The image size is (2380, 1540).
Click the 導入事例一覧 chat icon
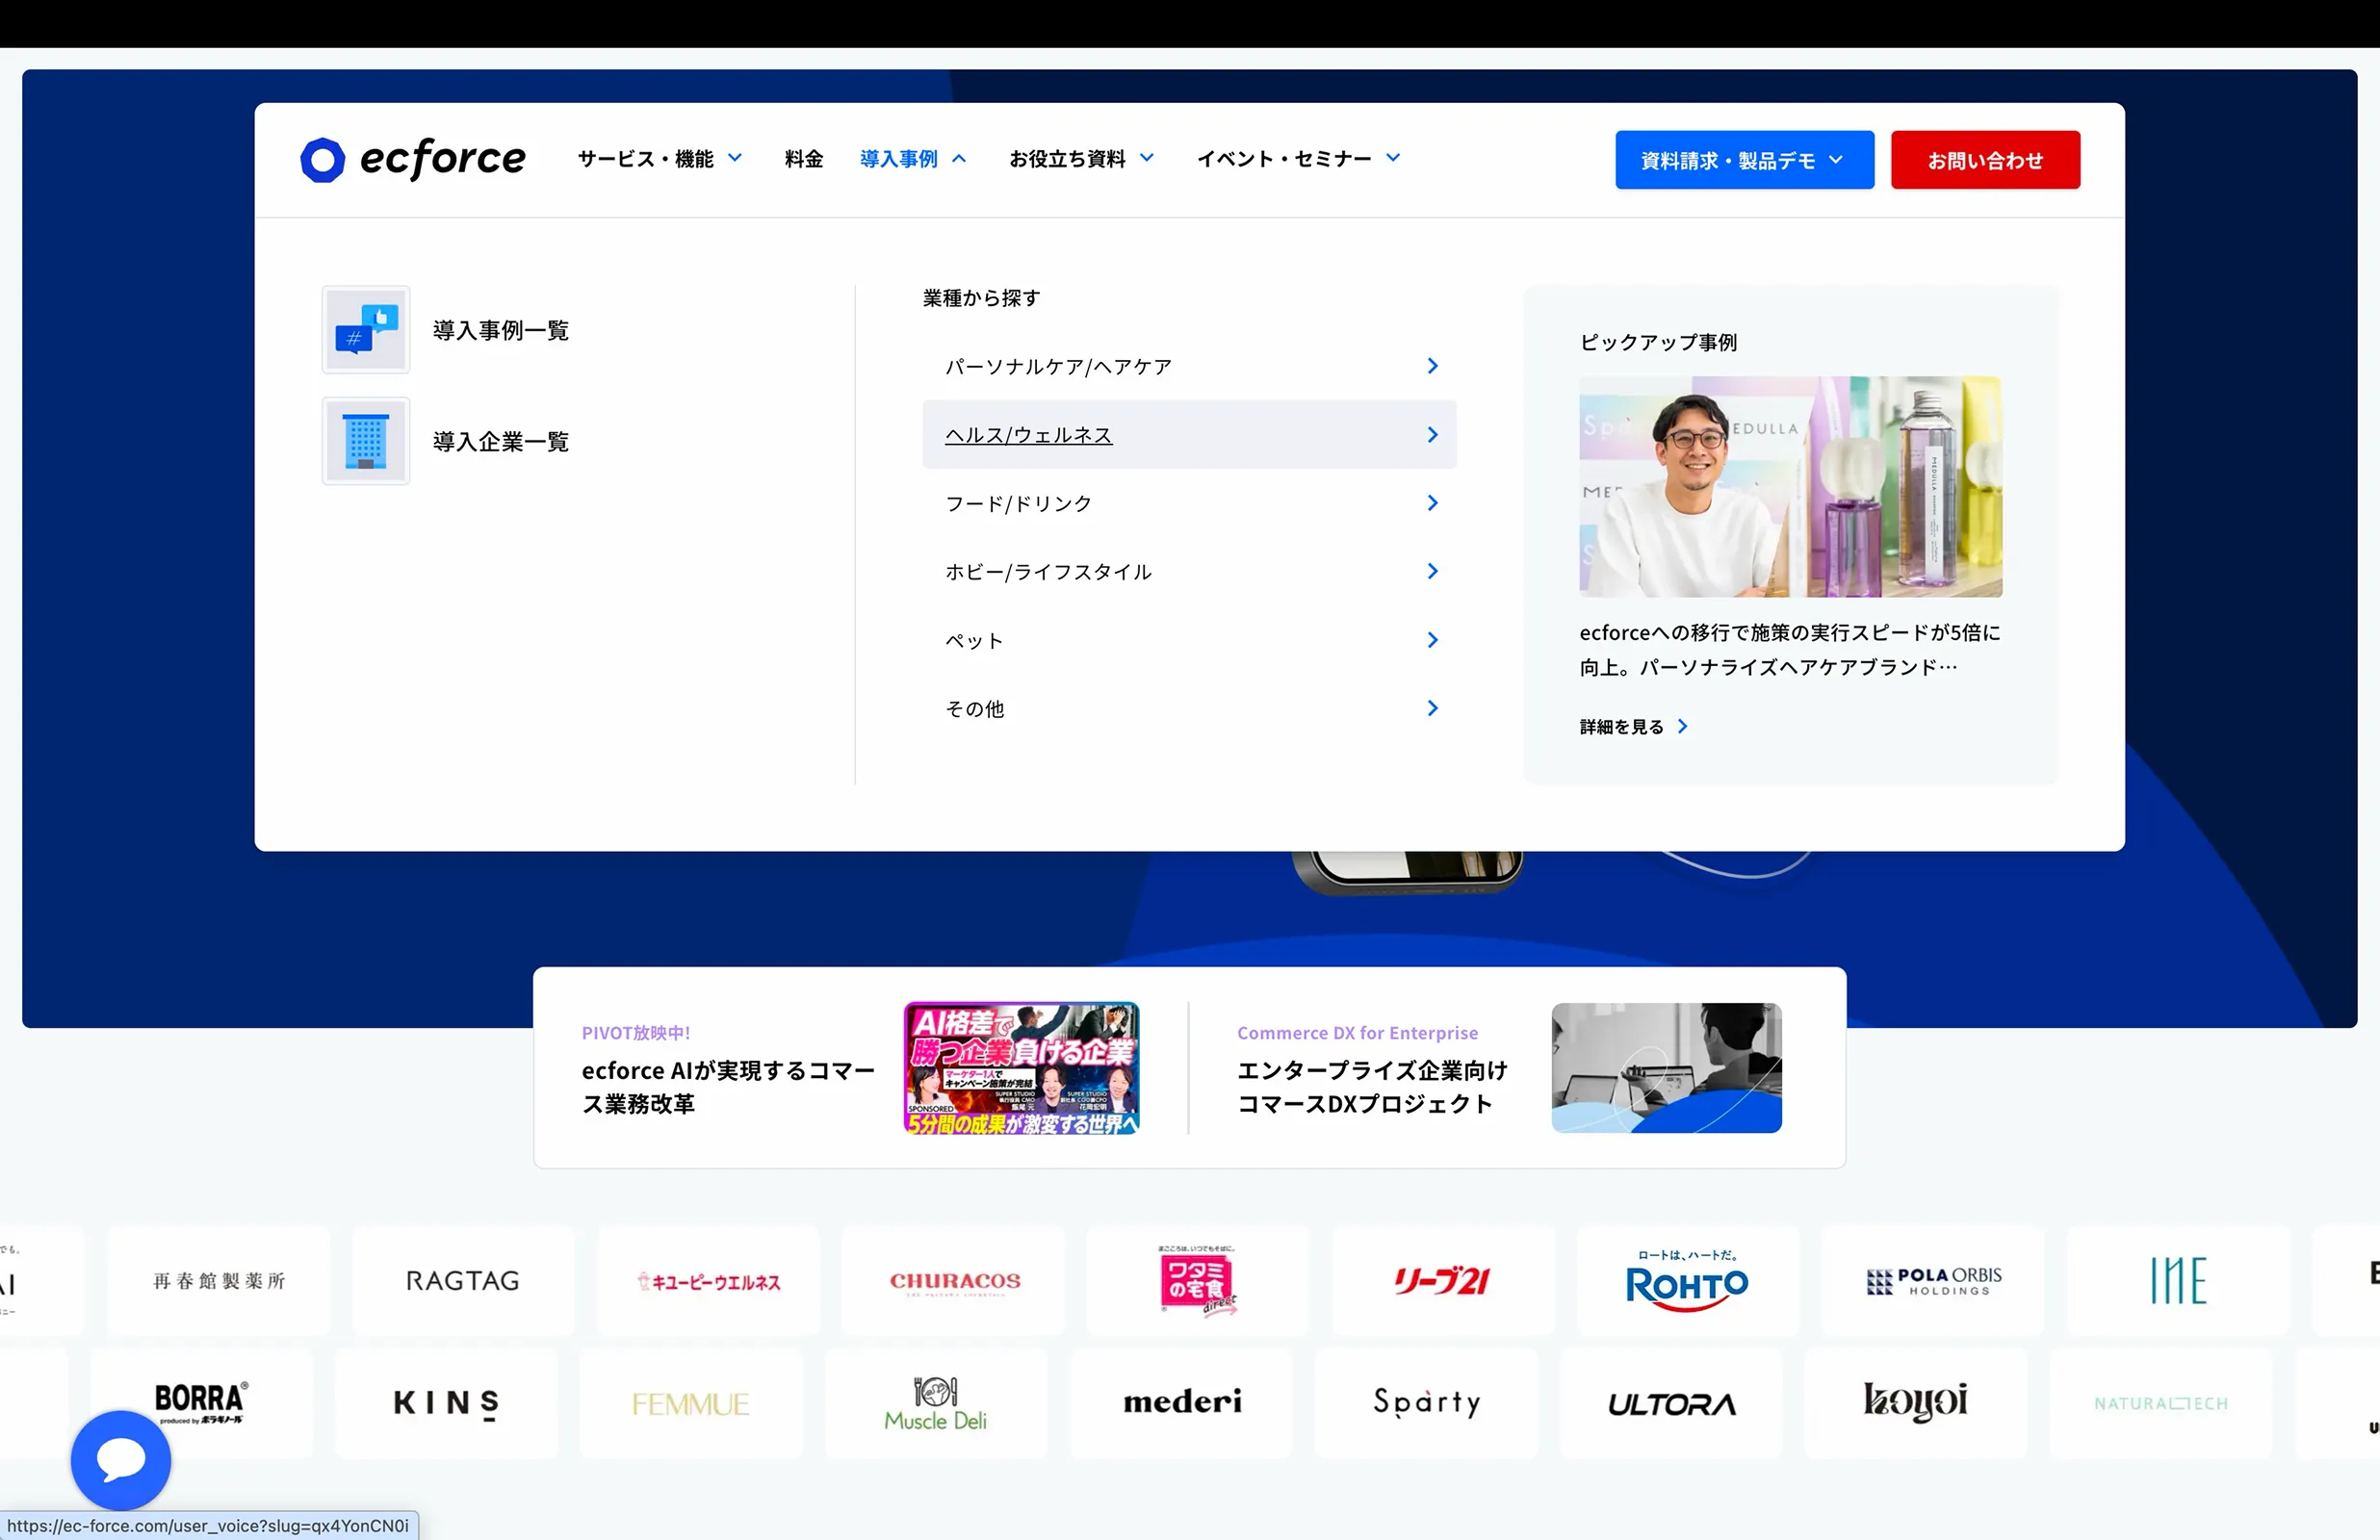coord(366,330)
